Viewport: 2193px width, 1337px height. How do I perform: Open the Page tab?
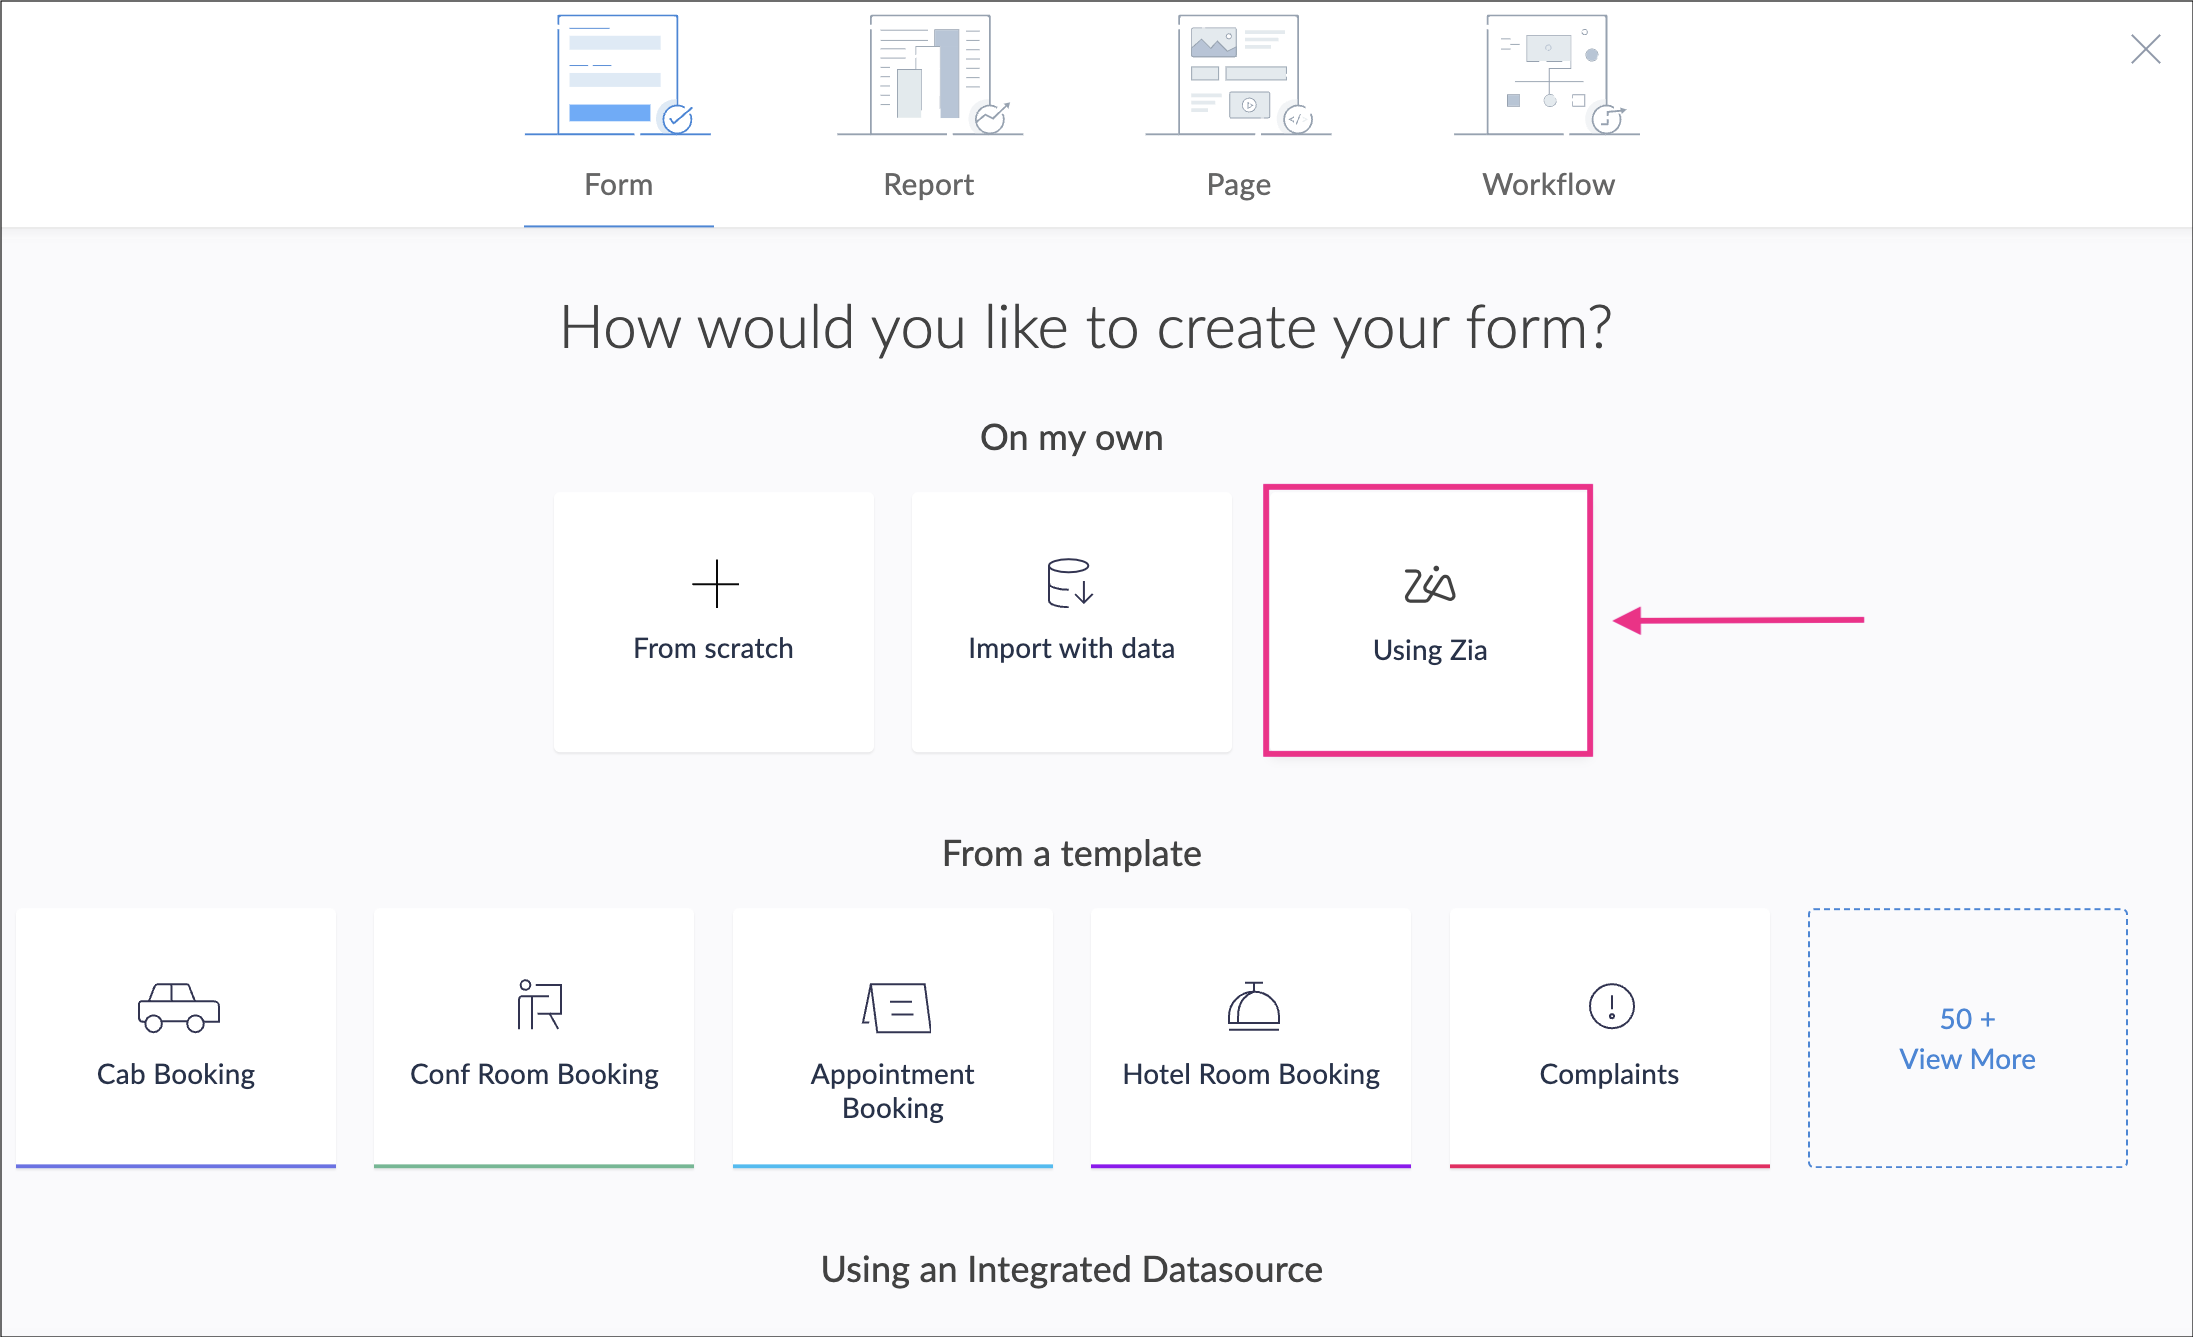[1238, 184]
